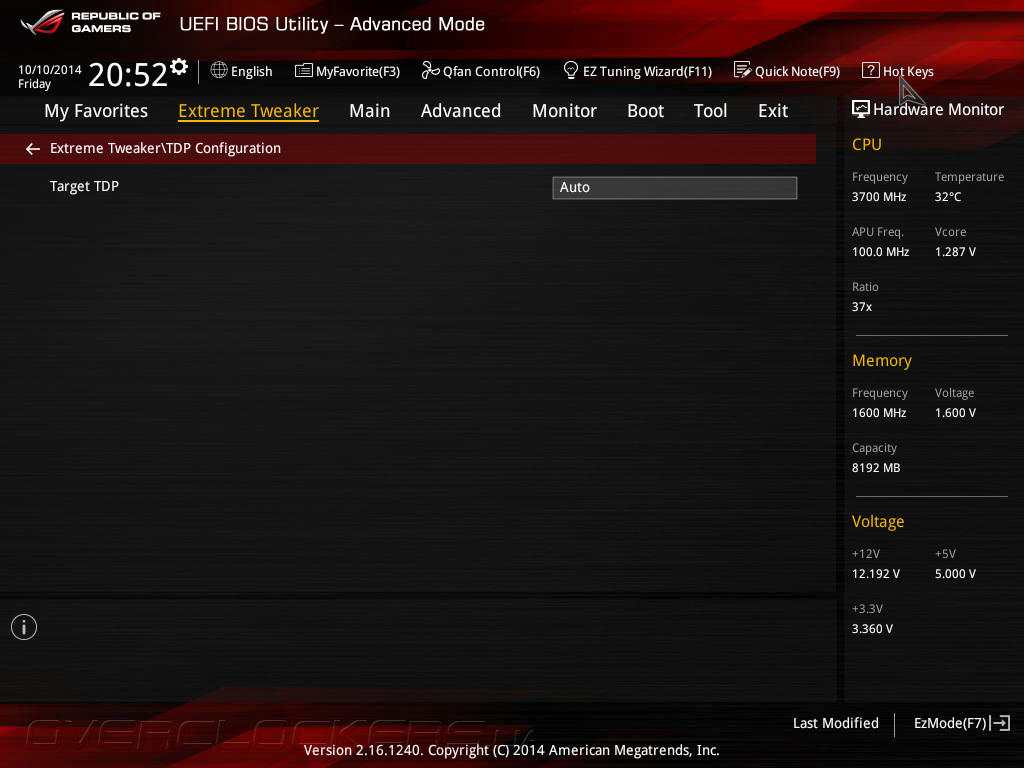Click the Quick Note pencil icon
The width and height of the screenshot is (1024, 768).
(743, 70)
